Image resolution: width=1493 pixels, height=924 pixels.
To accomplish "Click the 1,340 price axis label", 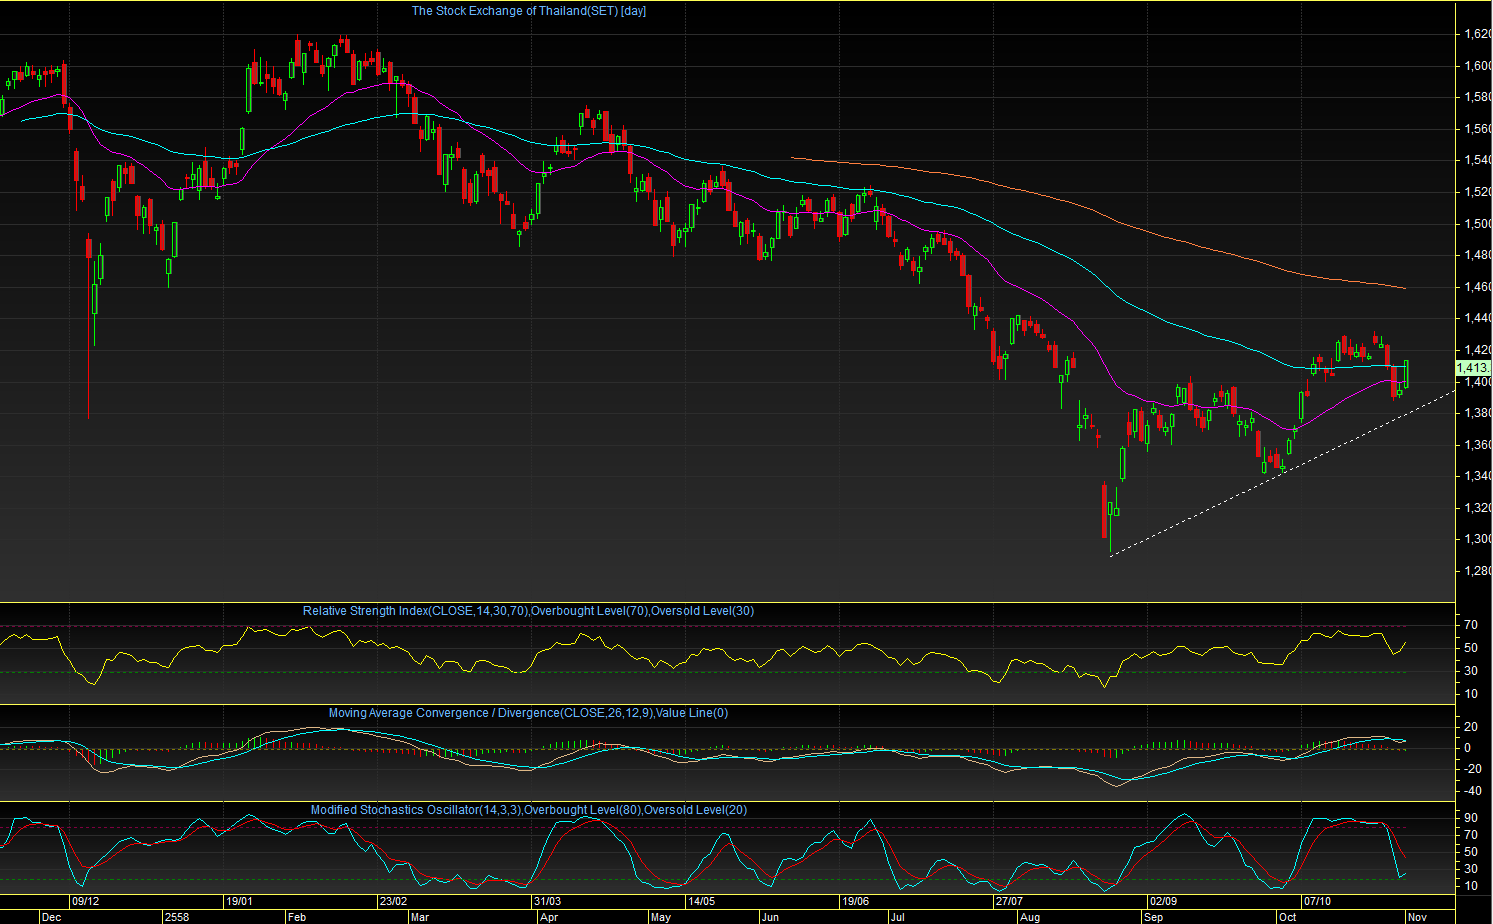I will [1478, 476].
